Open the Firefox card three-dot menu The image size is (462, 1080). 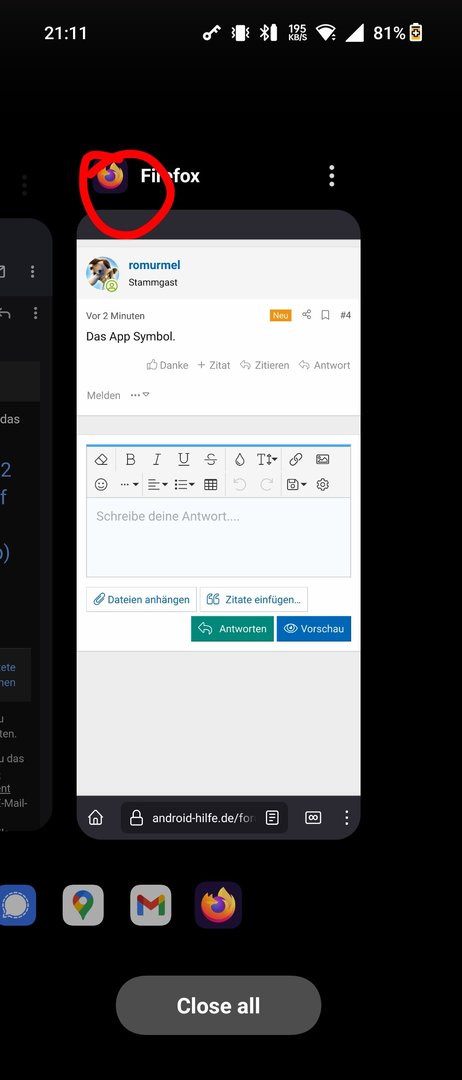pos(332,176)
